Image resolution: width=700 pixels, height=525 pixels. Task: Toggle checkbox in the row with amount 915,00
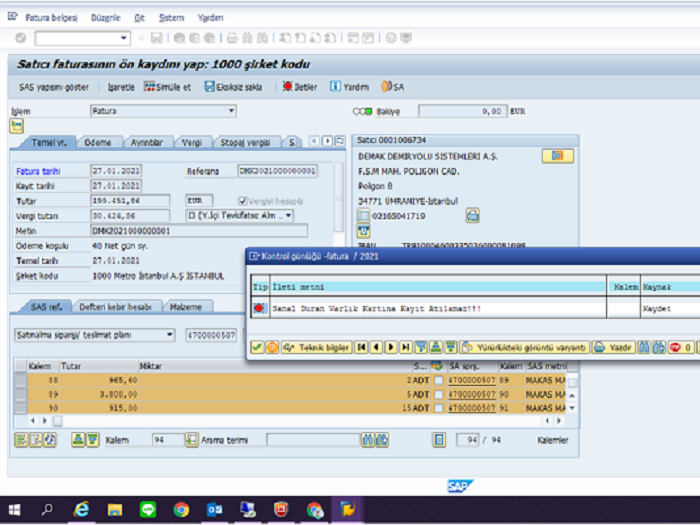(x=439, y=408)
